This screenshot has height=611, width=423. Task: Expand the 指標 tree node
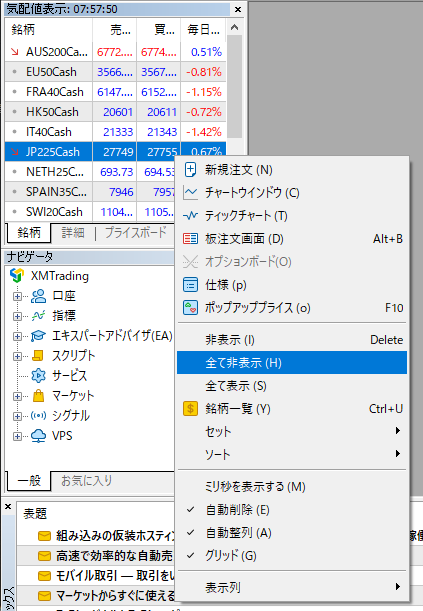[x=17, y=316]
